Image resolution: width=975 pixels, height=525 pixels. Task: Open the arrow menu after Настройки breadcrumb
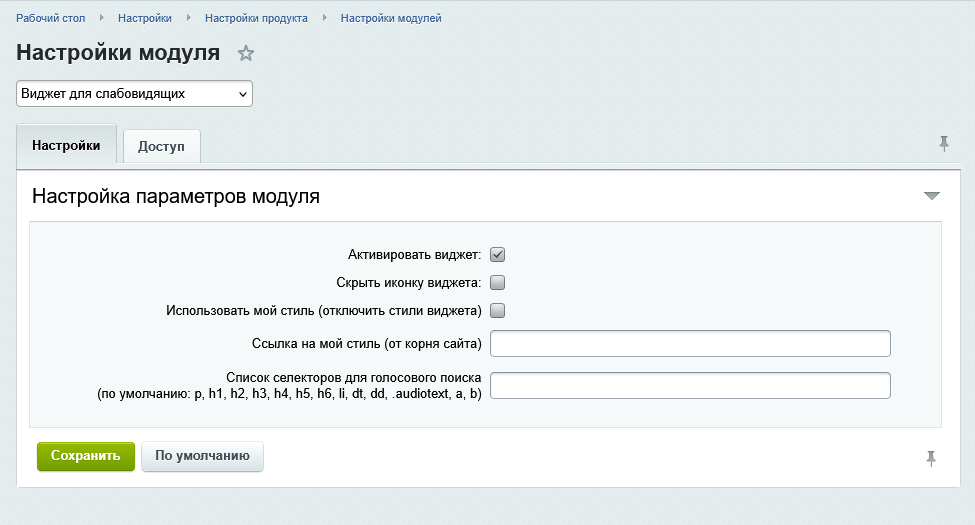coord(188,19)
